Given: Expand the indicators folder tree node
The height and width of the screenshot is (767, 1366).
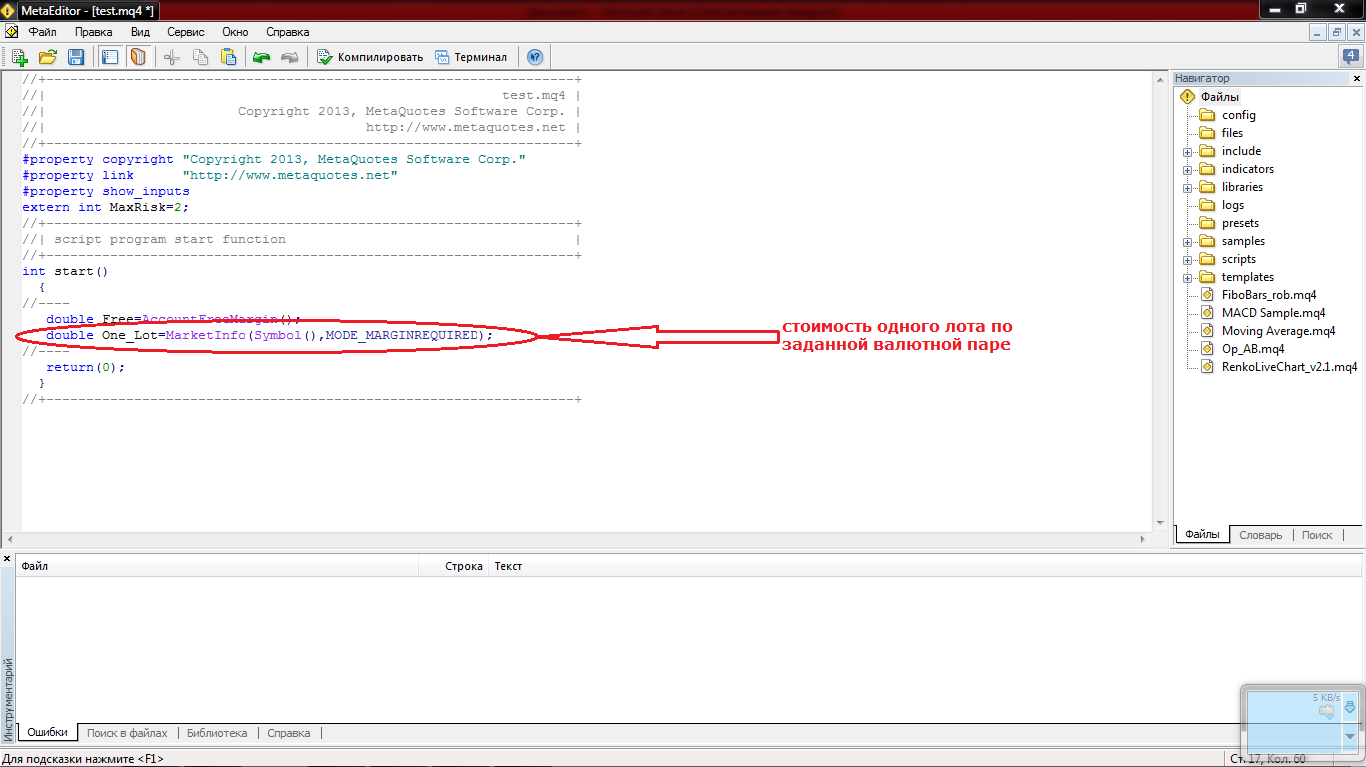Looking at the screenshot, I should click(1188, 170).
